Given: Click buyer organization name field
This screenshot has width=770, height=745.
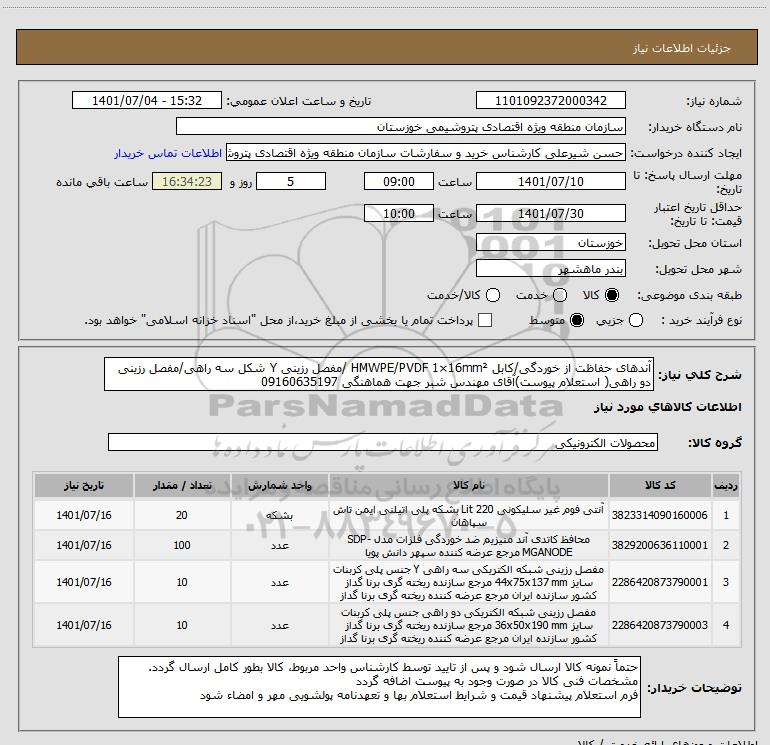Looking at the screenshot, I should 401,126.
